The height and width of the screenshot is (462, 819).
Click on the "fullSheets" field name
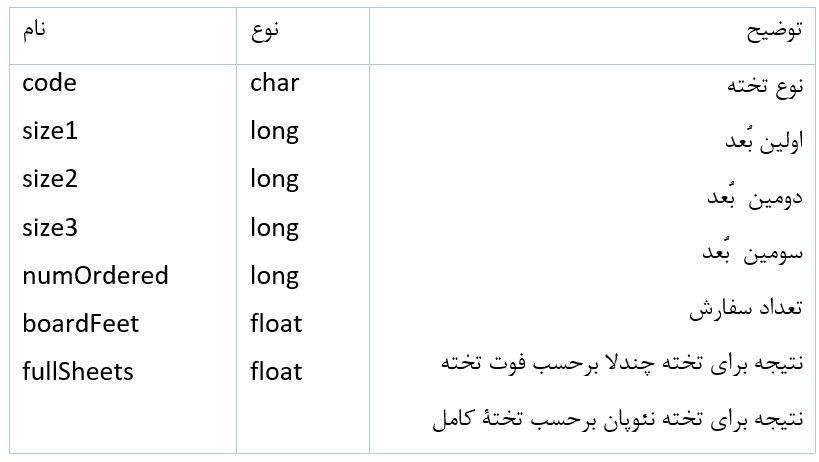78,372
